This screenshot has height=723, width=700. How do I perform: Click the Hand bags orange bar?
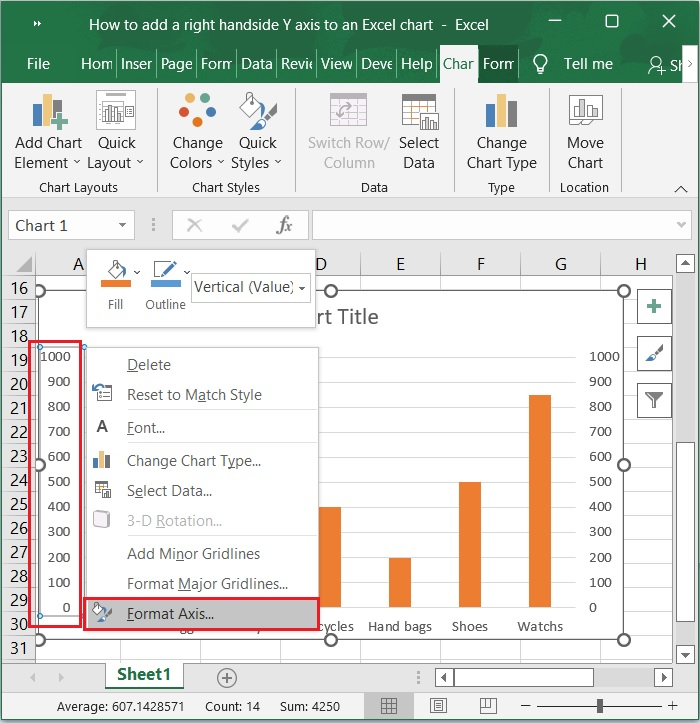[x=399, y=582]
